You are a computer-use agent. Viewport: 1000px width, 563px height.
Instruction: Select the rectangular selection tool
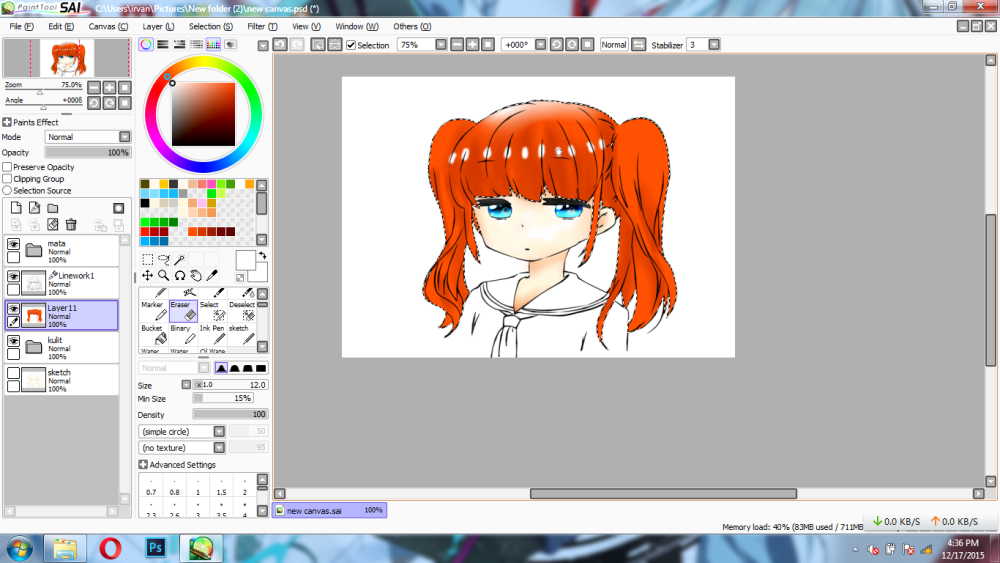[x=147, y=260]
